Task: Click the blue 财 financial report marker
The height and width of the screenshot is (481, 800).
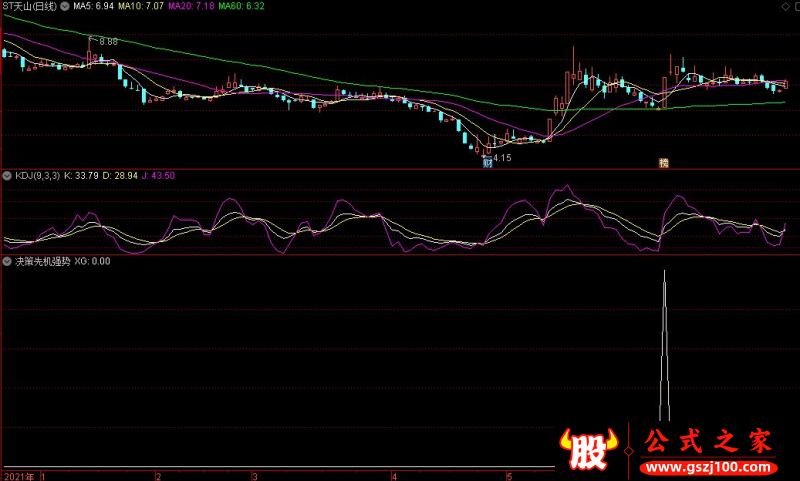Action: pos(488,163)
